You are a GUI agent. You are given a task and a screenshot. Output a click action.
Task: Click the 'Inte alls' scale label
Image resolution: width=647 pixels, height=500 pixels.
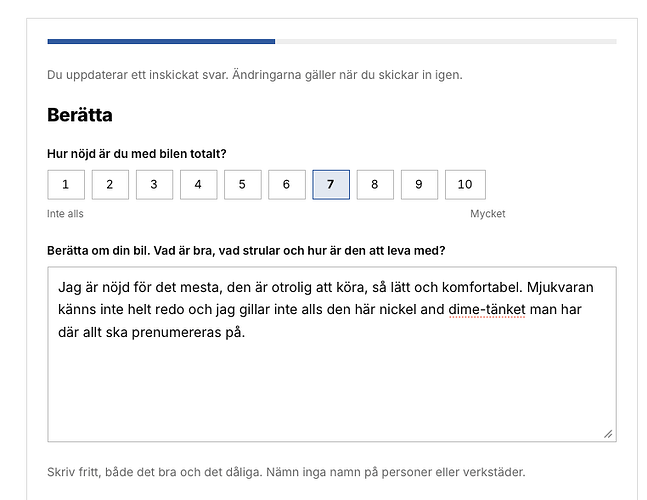click(x=65, y=214)
